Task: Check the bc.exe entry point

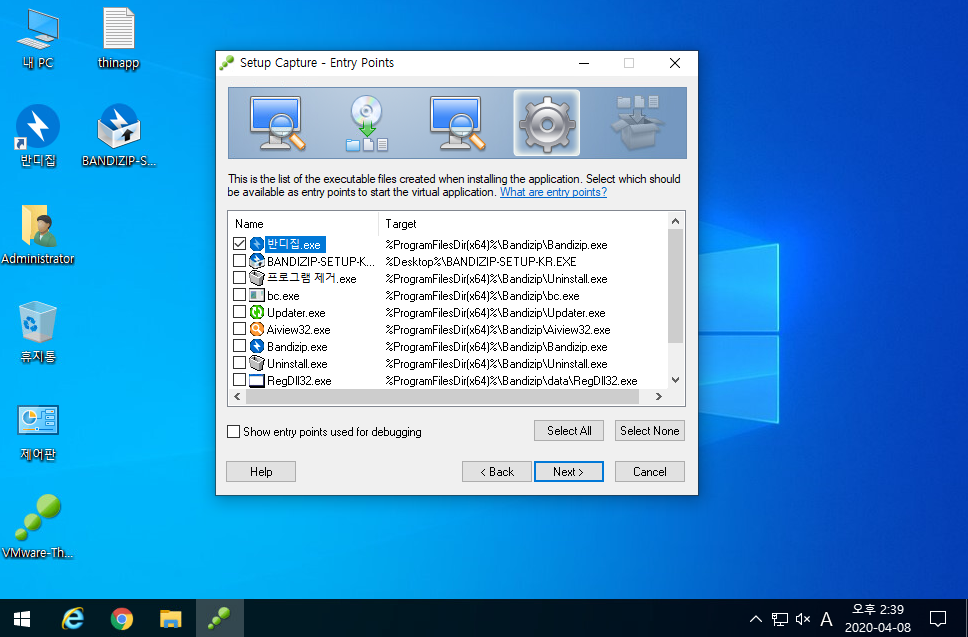Action: (240, 295)
